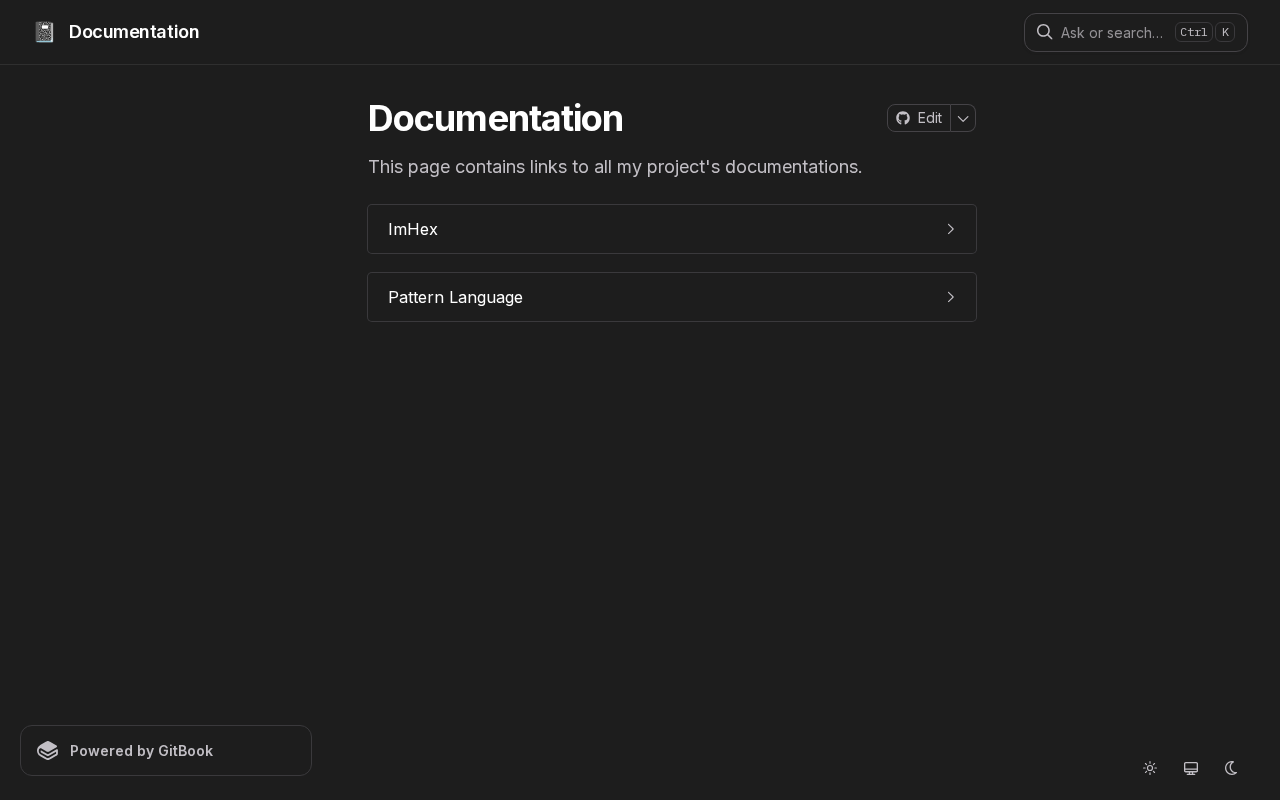Viewport: 1280px width, 800px height.
Task: Open the dropdown arrow beside Edit
Action: point(963,118)
